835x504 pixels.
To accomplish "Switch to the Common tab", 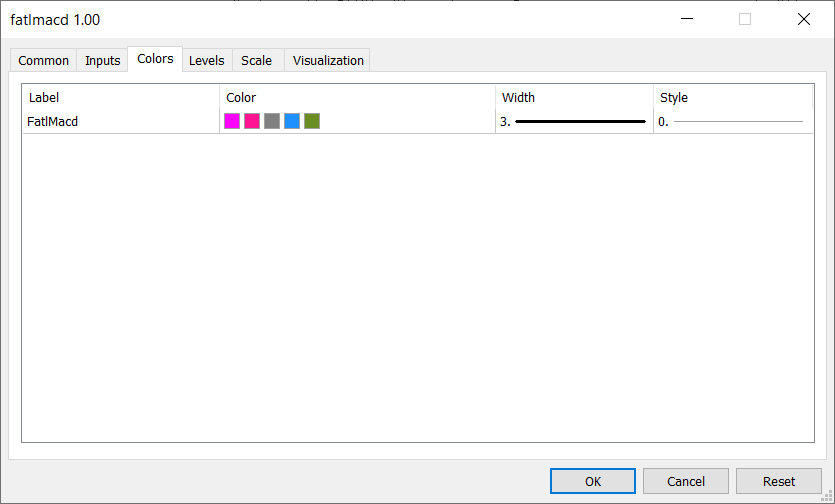I will pos(44,60).
